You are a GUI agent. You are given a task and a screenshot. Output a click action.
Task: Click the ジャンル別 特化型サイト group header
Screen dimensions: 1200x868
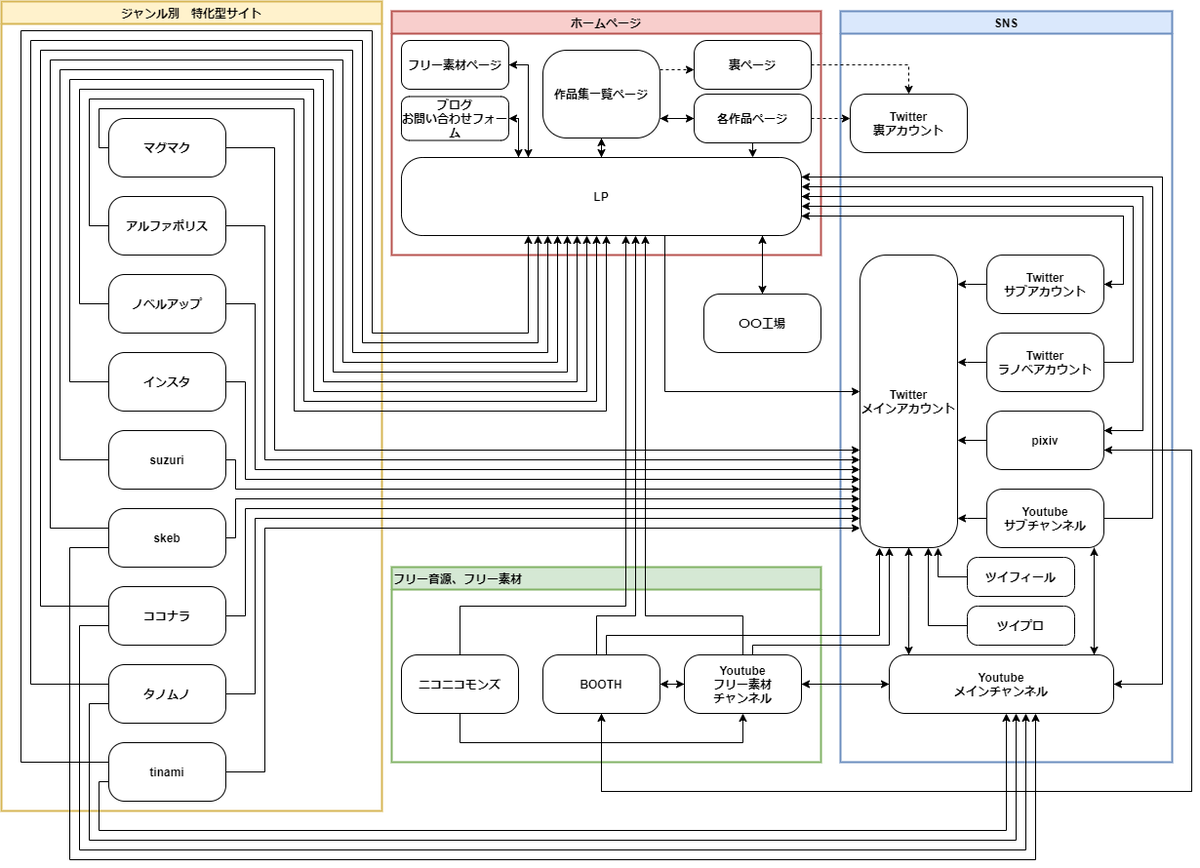click(192, 13)
